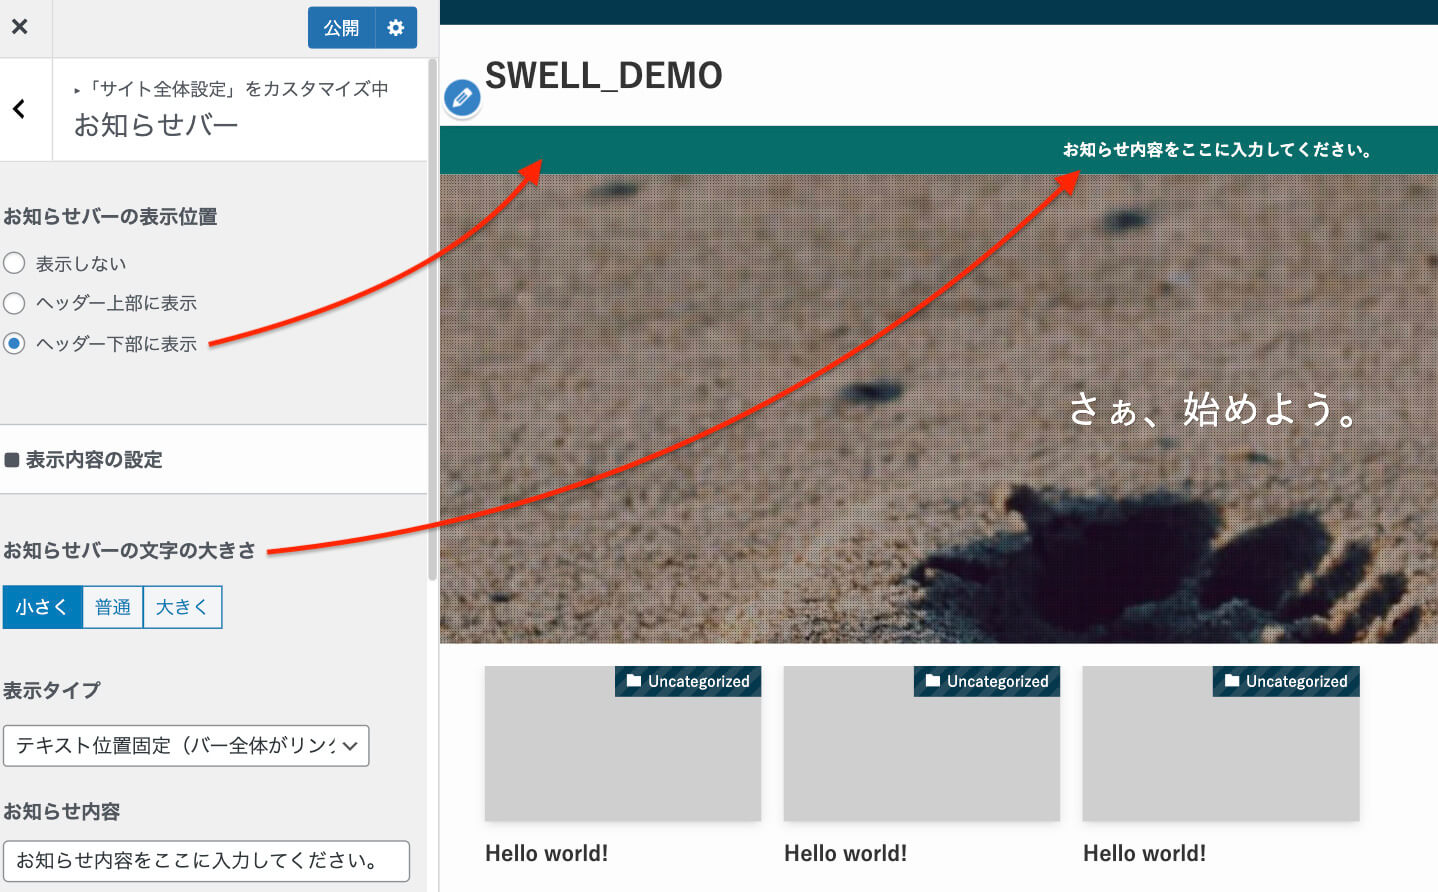The height and width of the screenshot is (892, 1438).
Task: Select the 小さく size button
Action: click(x=42, y=606)
